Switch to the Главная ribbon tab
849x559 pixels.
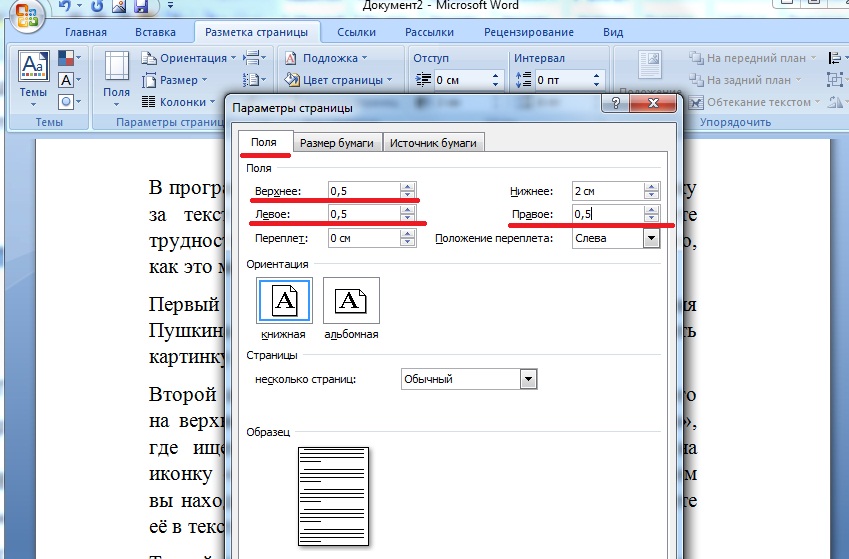pos(86,32)
